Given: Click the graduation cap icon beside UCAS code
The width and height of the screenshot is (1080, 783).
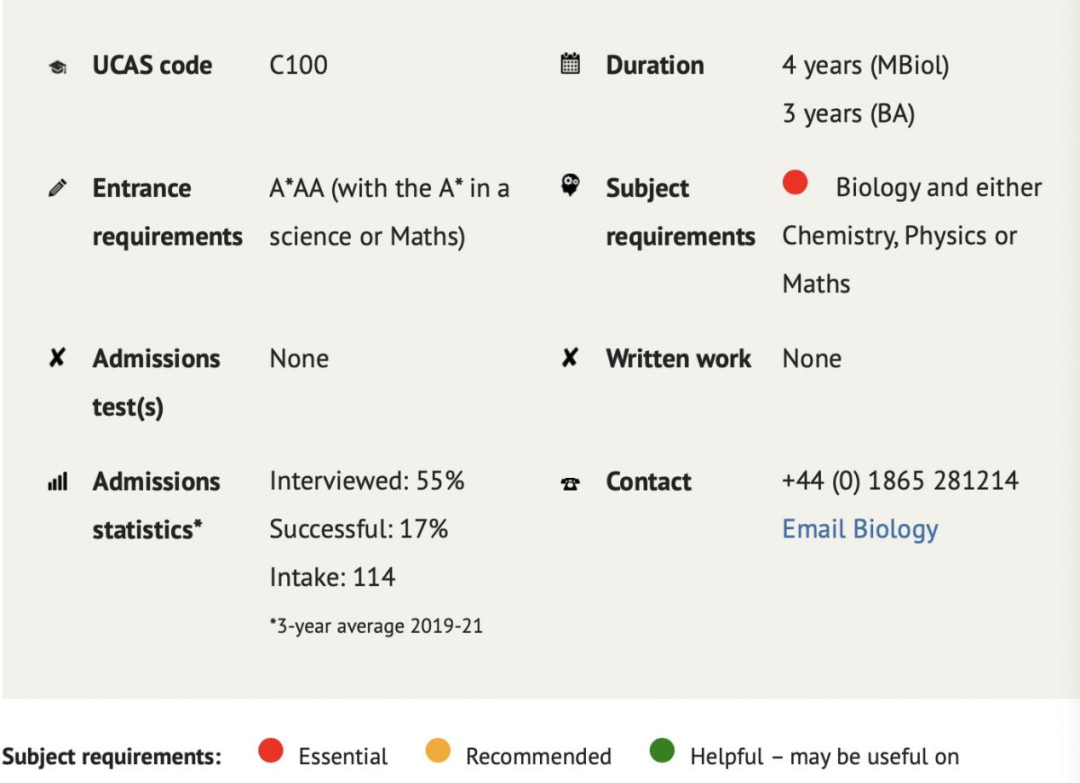Looking at the screenshot, I should [x=58, y=67].
